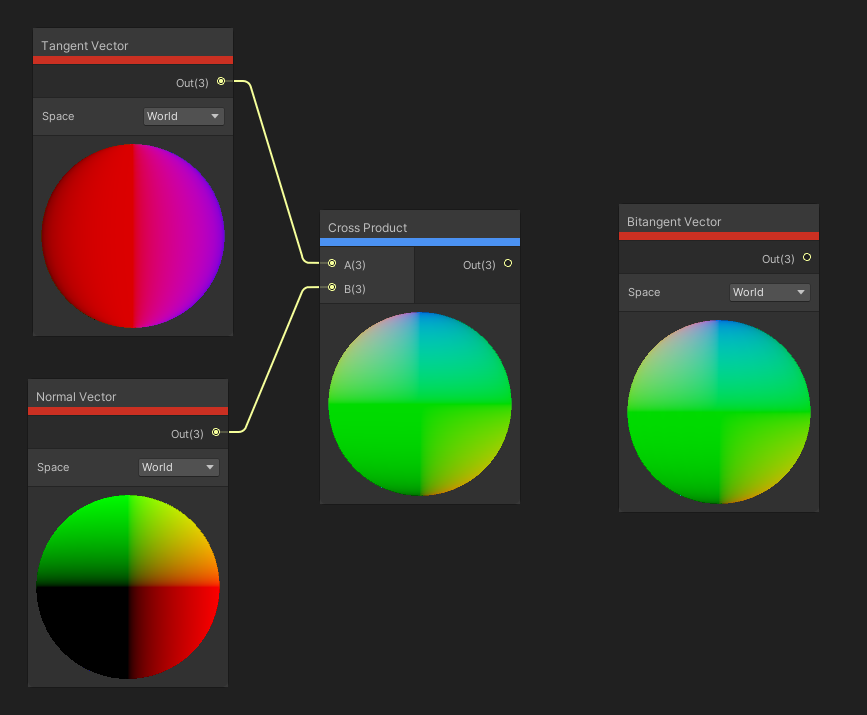Select the Tangent Vector node title
Image resolution: width=867 pixels, height=715 pixels.
(85, 46)
